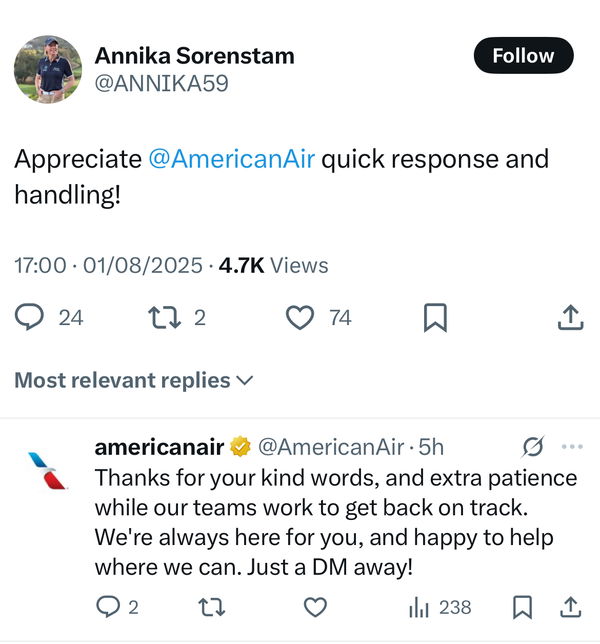
Task: Open the @ANNIKA59 handle
Action: tap(161, 84)
